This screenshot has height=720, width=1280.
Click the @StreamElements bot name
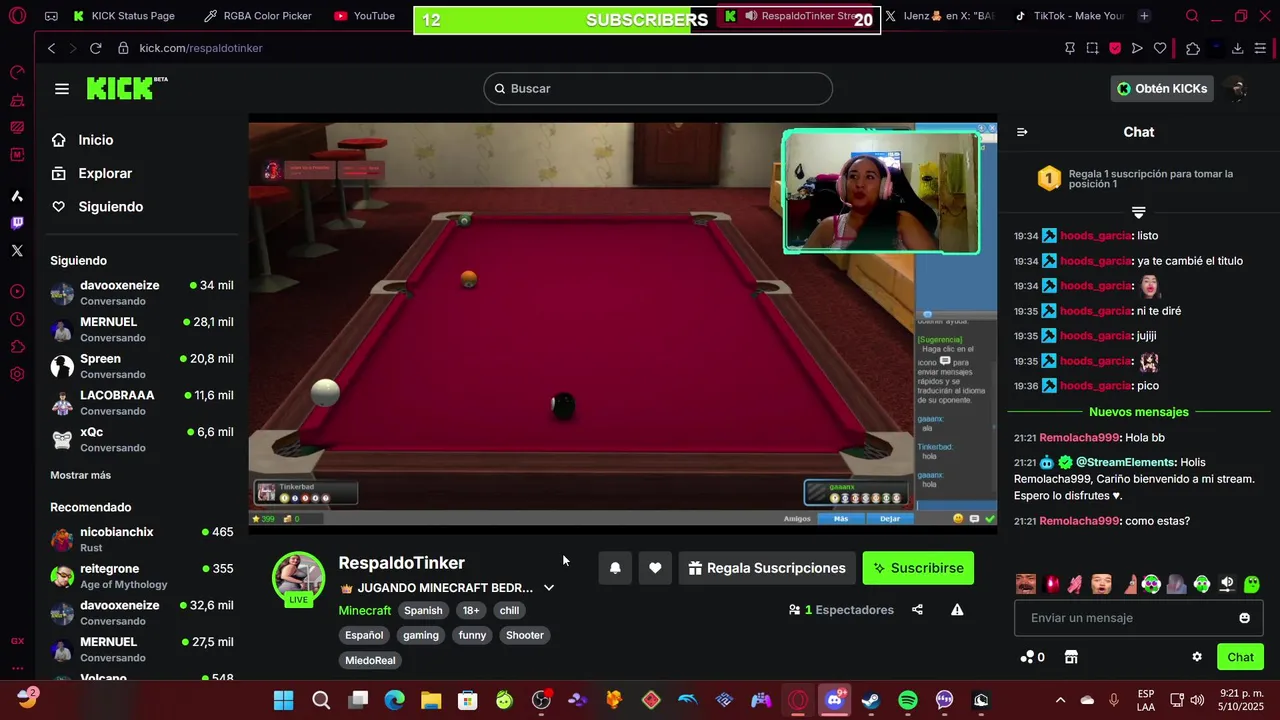coord(1125,462)
